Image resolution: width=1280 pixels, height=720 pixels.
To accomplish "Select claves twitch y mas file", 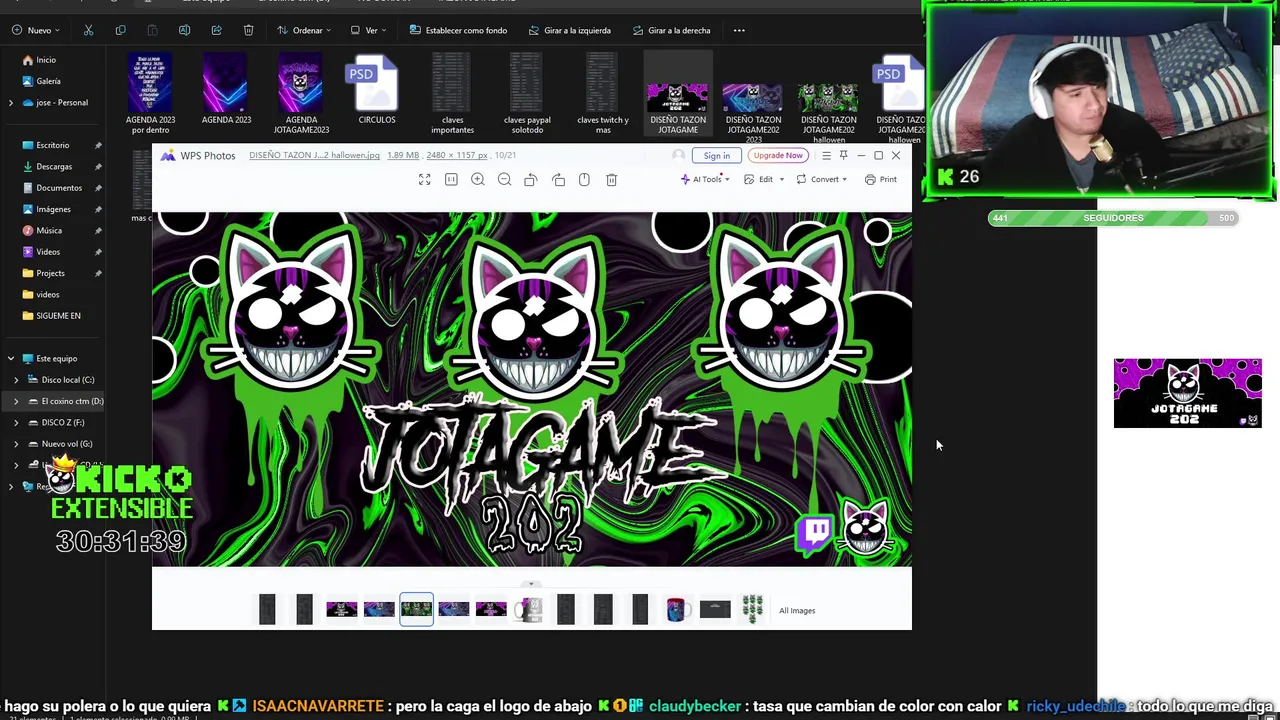I will [x=603, y=93].
